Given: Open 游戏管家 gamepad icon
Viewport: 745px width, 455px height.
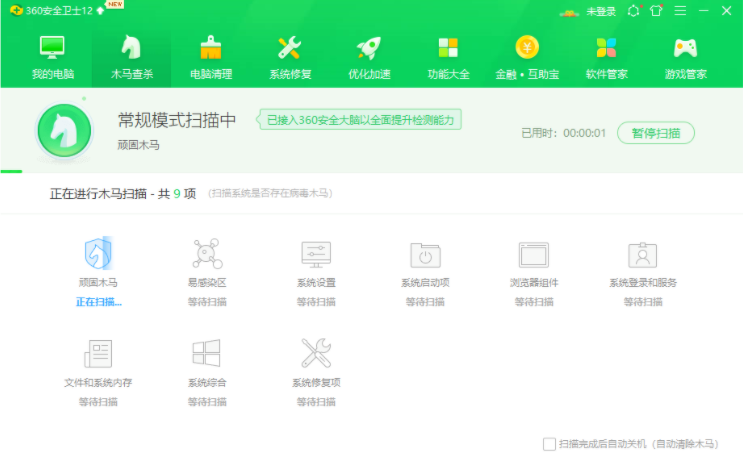Looking at the screenshot, I should [x=685, y=48].
